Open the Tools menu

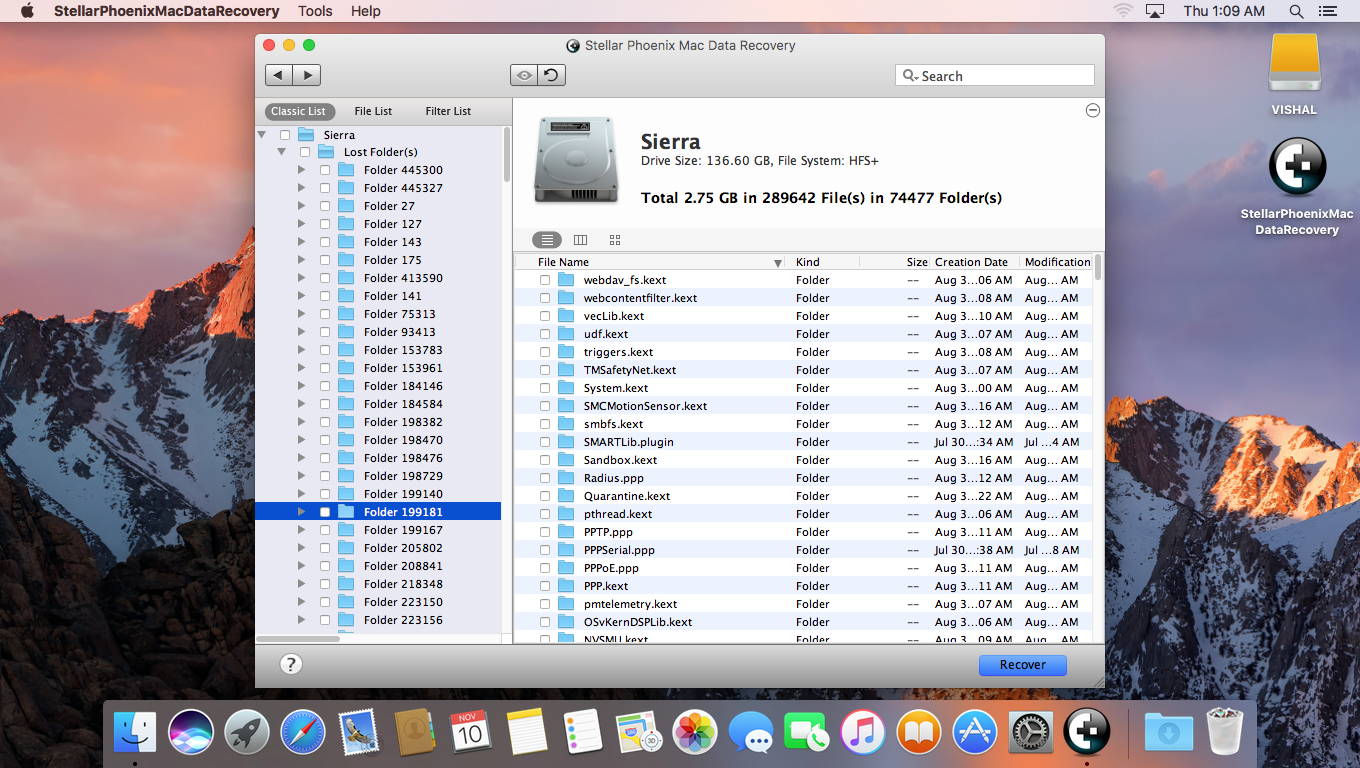click(x=316, y=11)
